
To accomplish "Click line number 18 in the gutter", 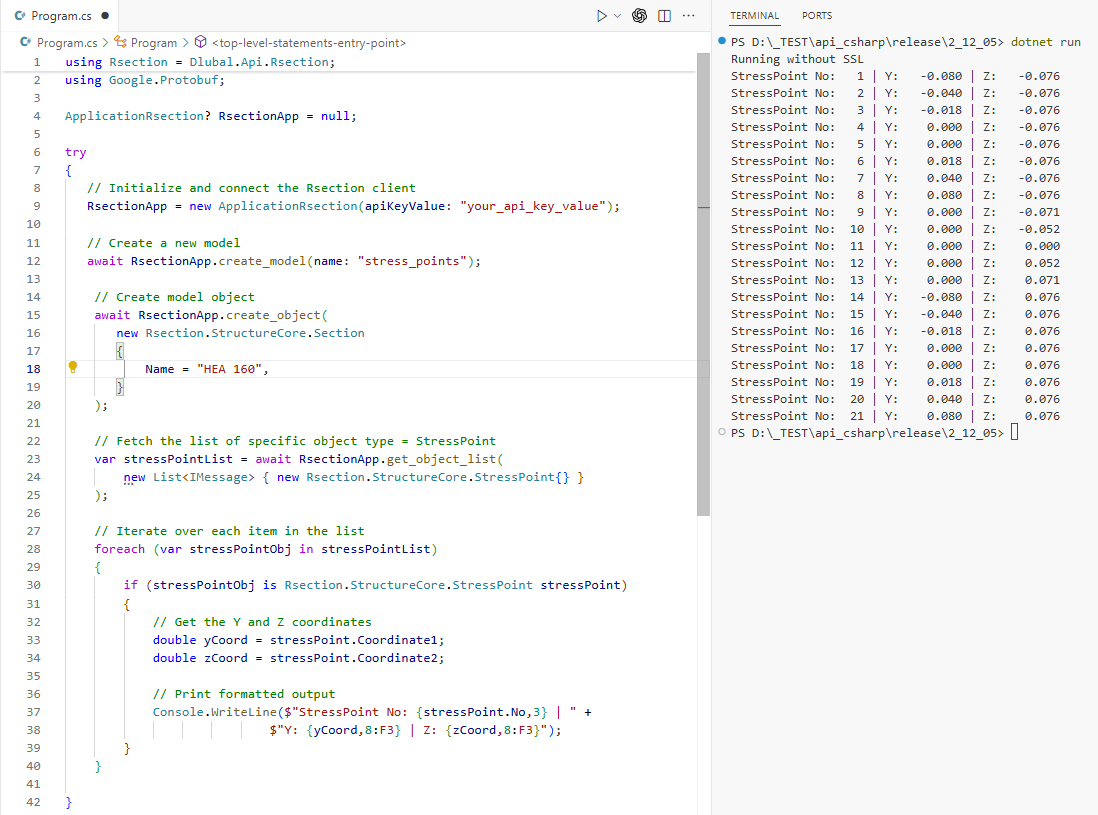I will 35,369.
